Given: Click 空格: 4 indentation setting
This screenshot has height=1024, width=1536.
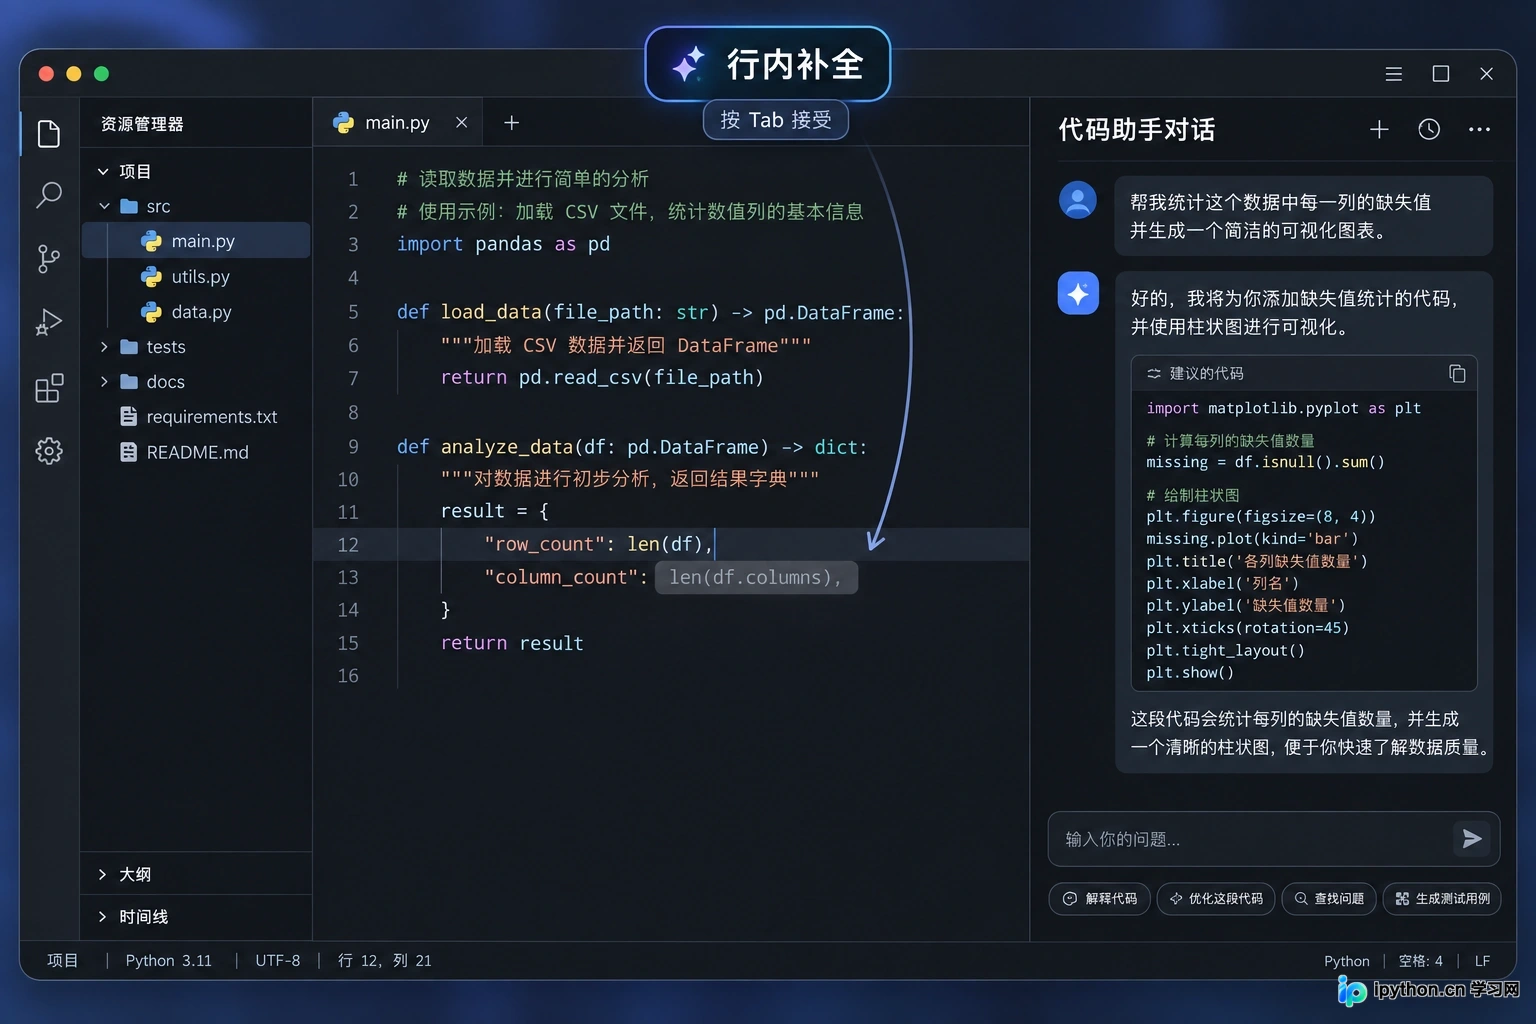Looking at the screenshot, I should (x=1420, y=961).
